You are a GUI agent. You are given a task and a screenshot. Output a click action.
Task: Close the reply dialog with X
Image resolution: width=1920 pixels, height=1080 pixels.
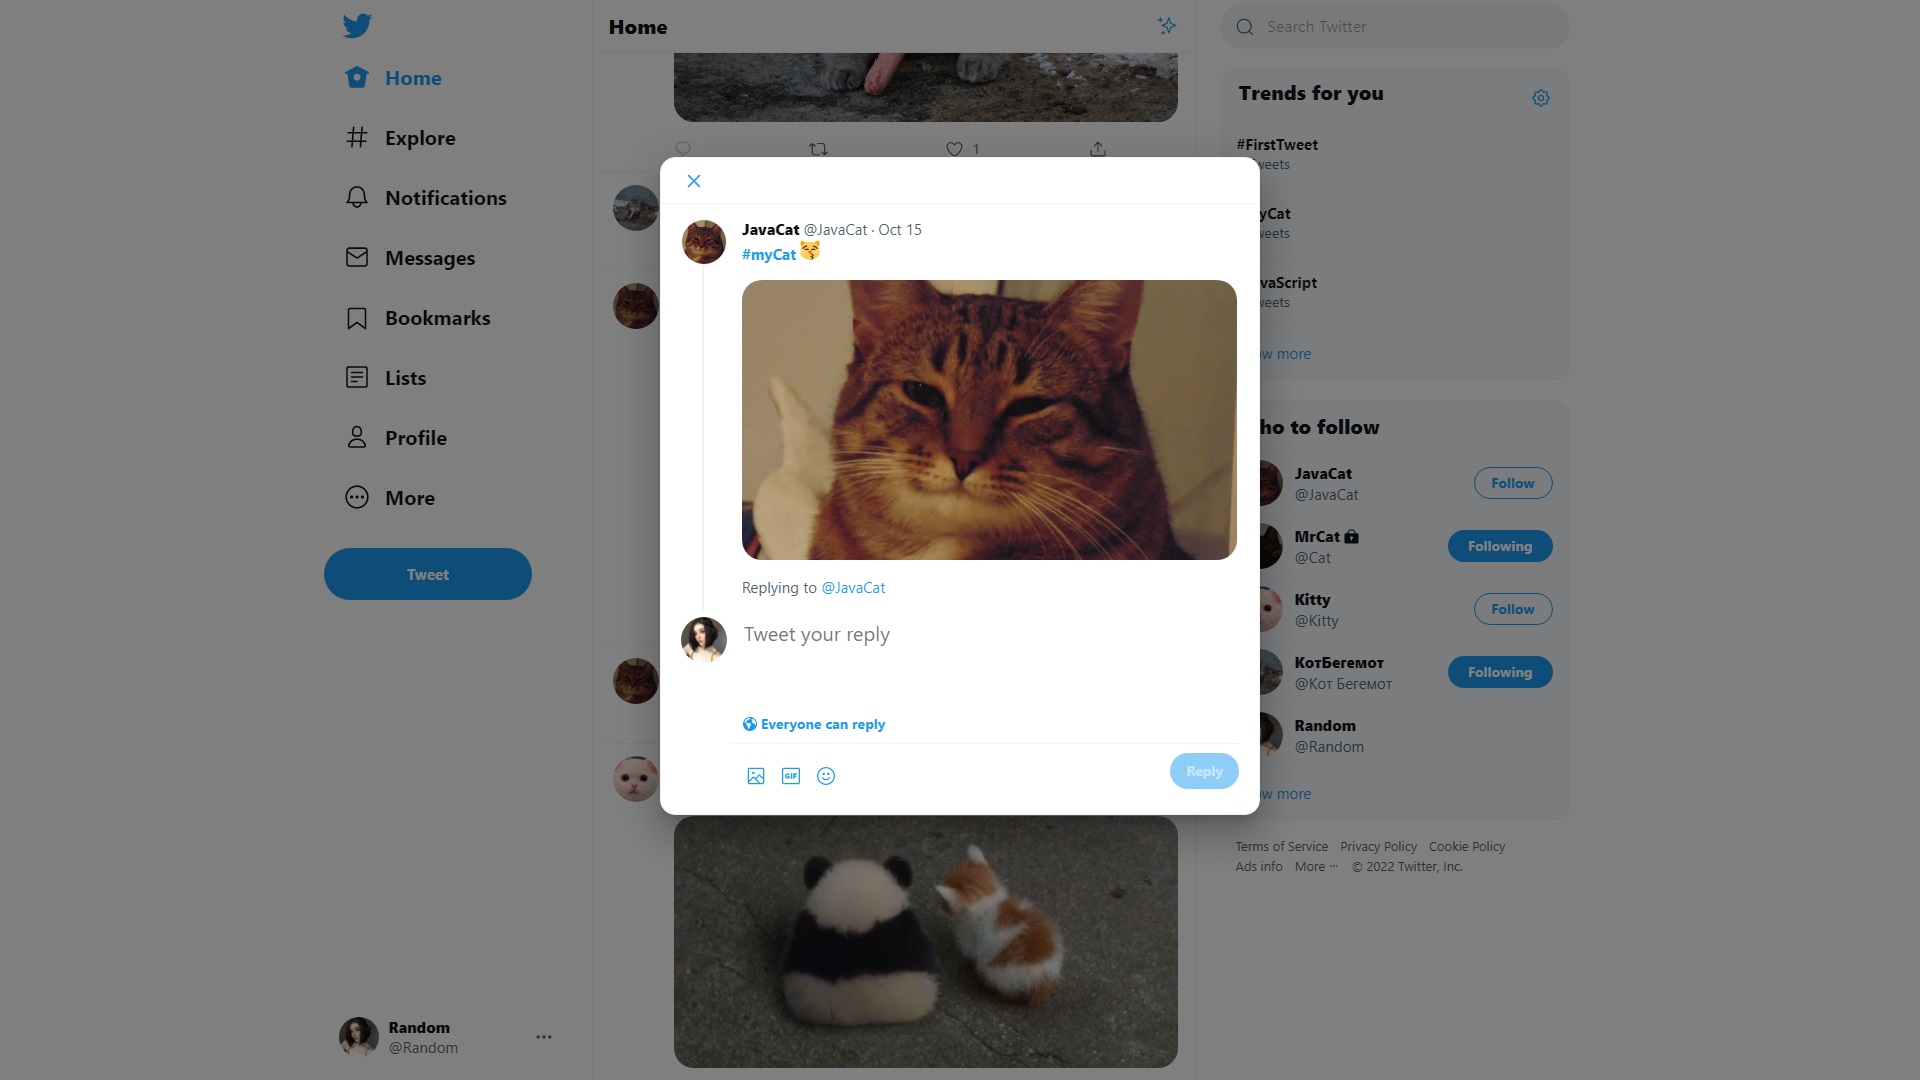[694, 181]
